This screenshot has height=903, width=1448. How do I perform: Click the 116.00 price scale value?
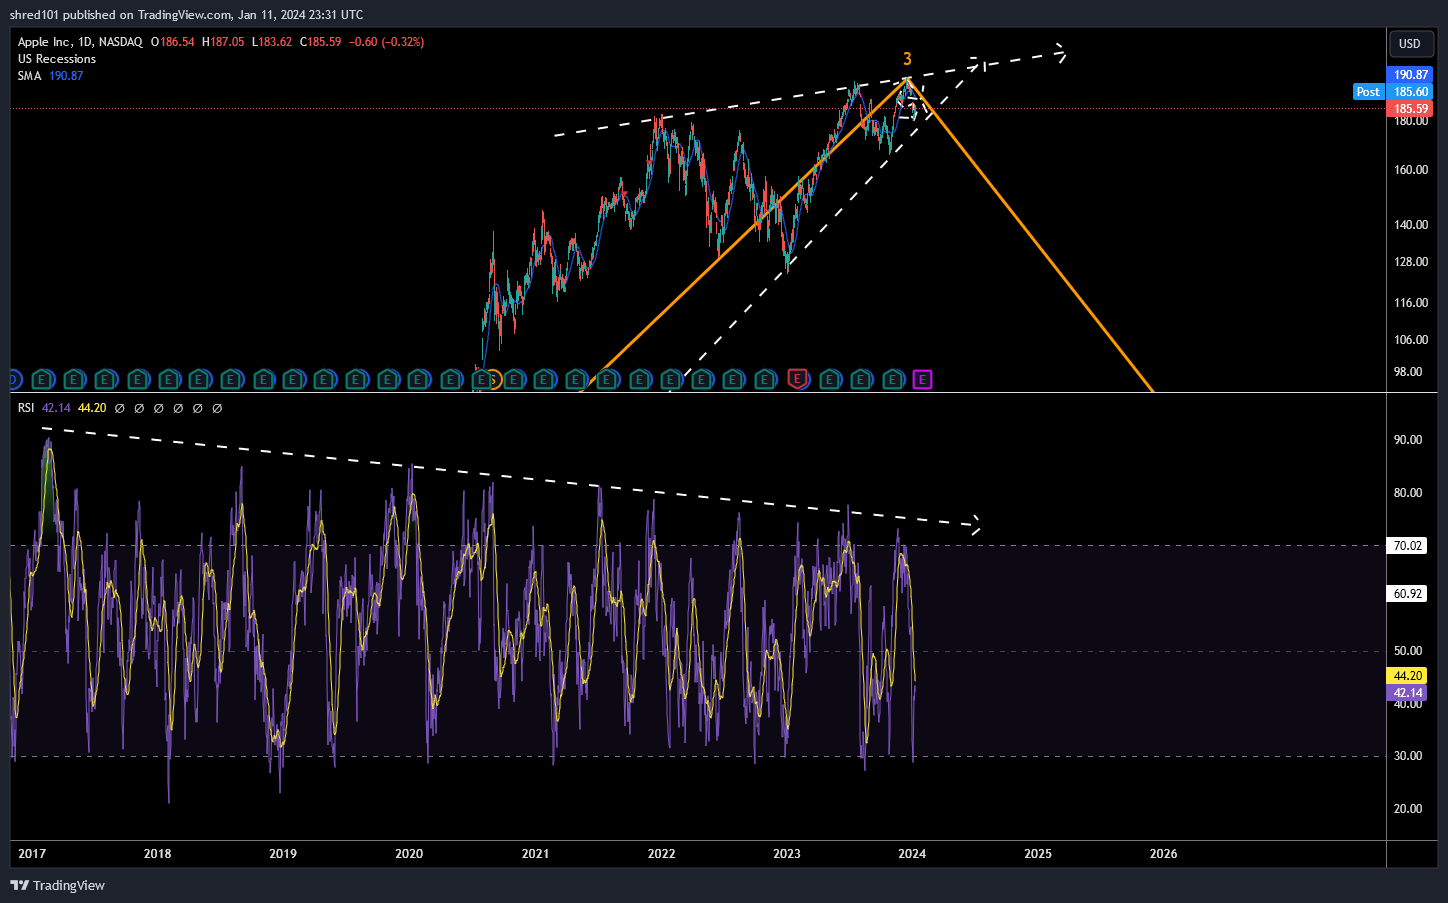click(x=1411, y=303)
